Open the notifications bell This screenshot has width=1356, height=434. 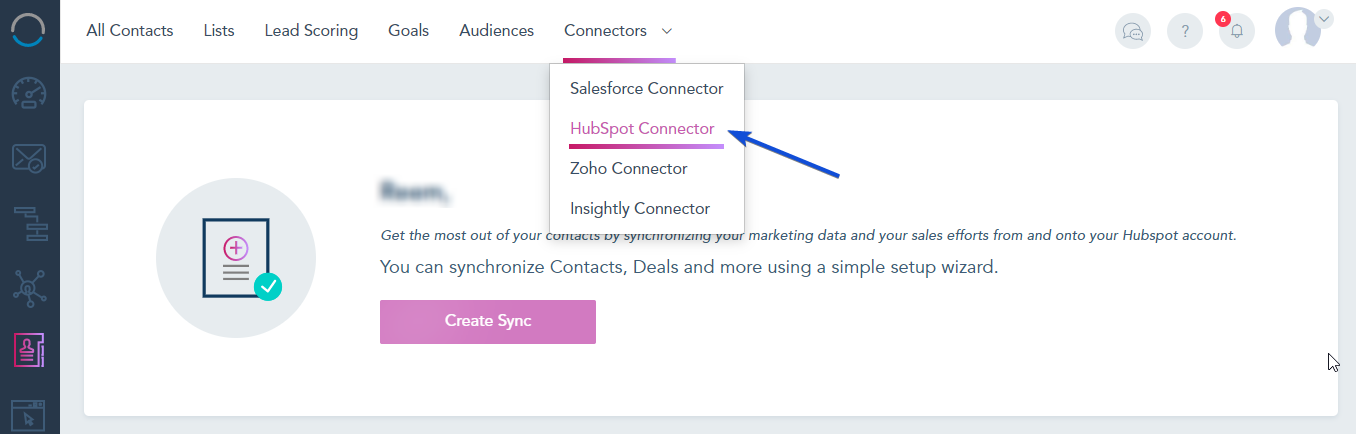coord(1237,31)
